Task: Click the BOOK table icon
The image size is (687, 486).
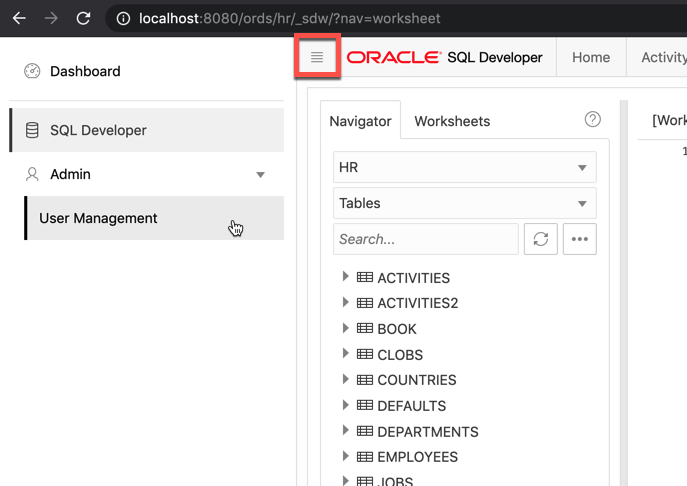Action: 365,328
